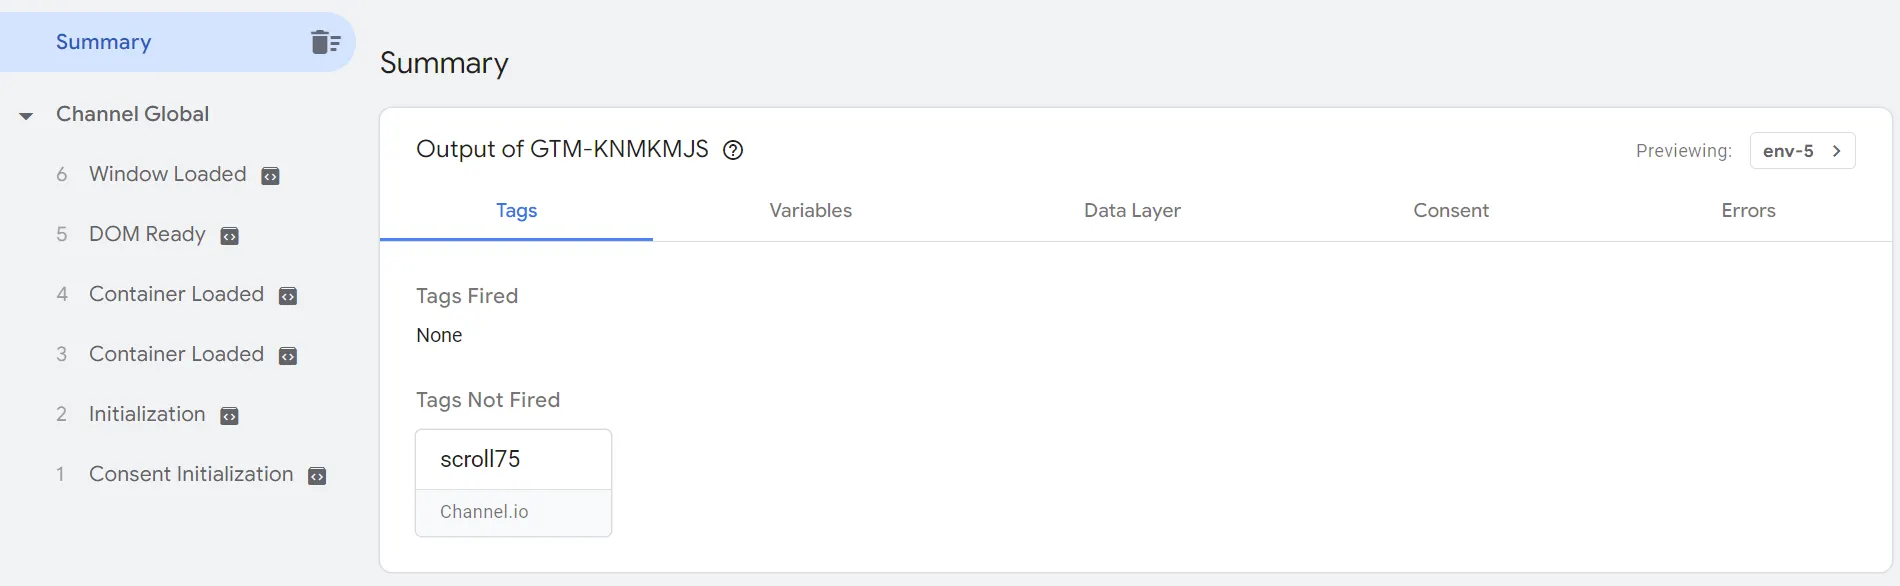
Task: Click API icon next to DOM Ready
Action: 229,236
